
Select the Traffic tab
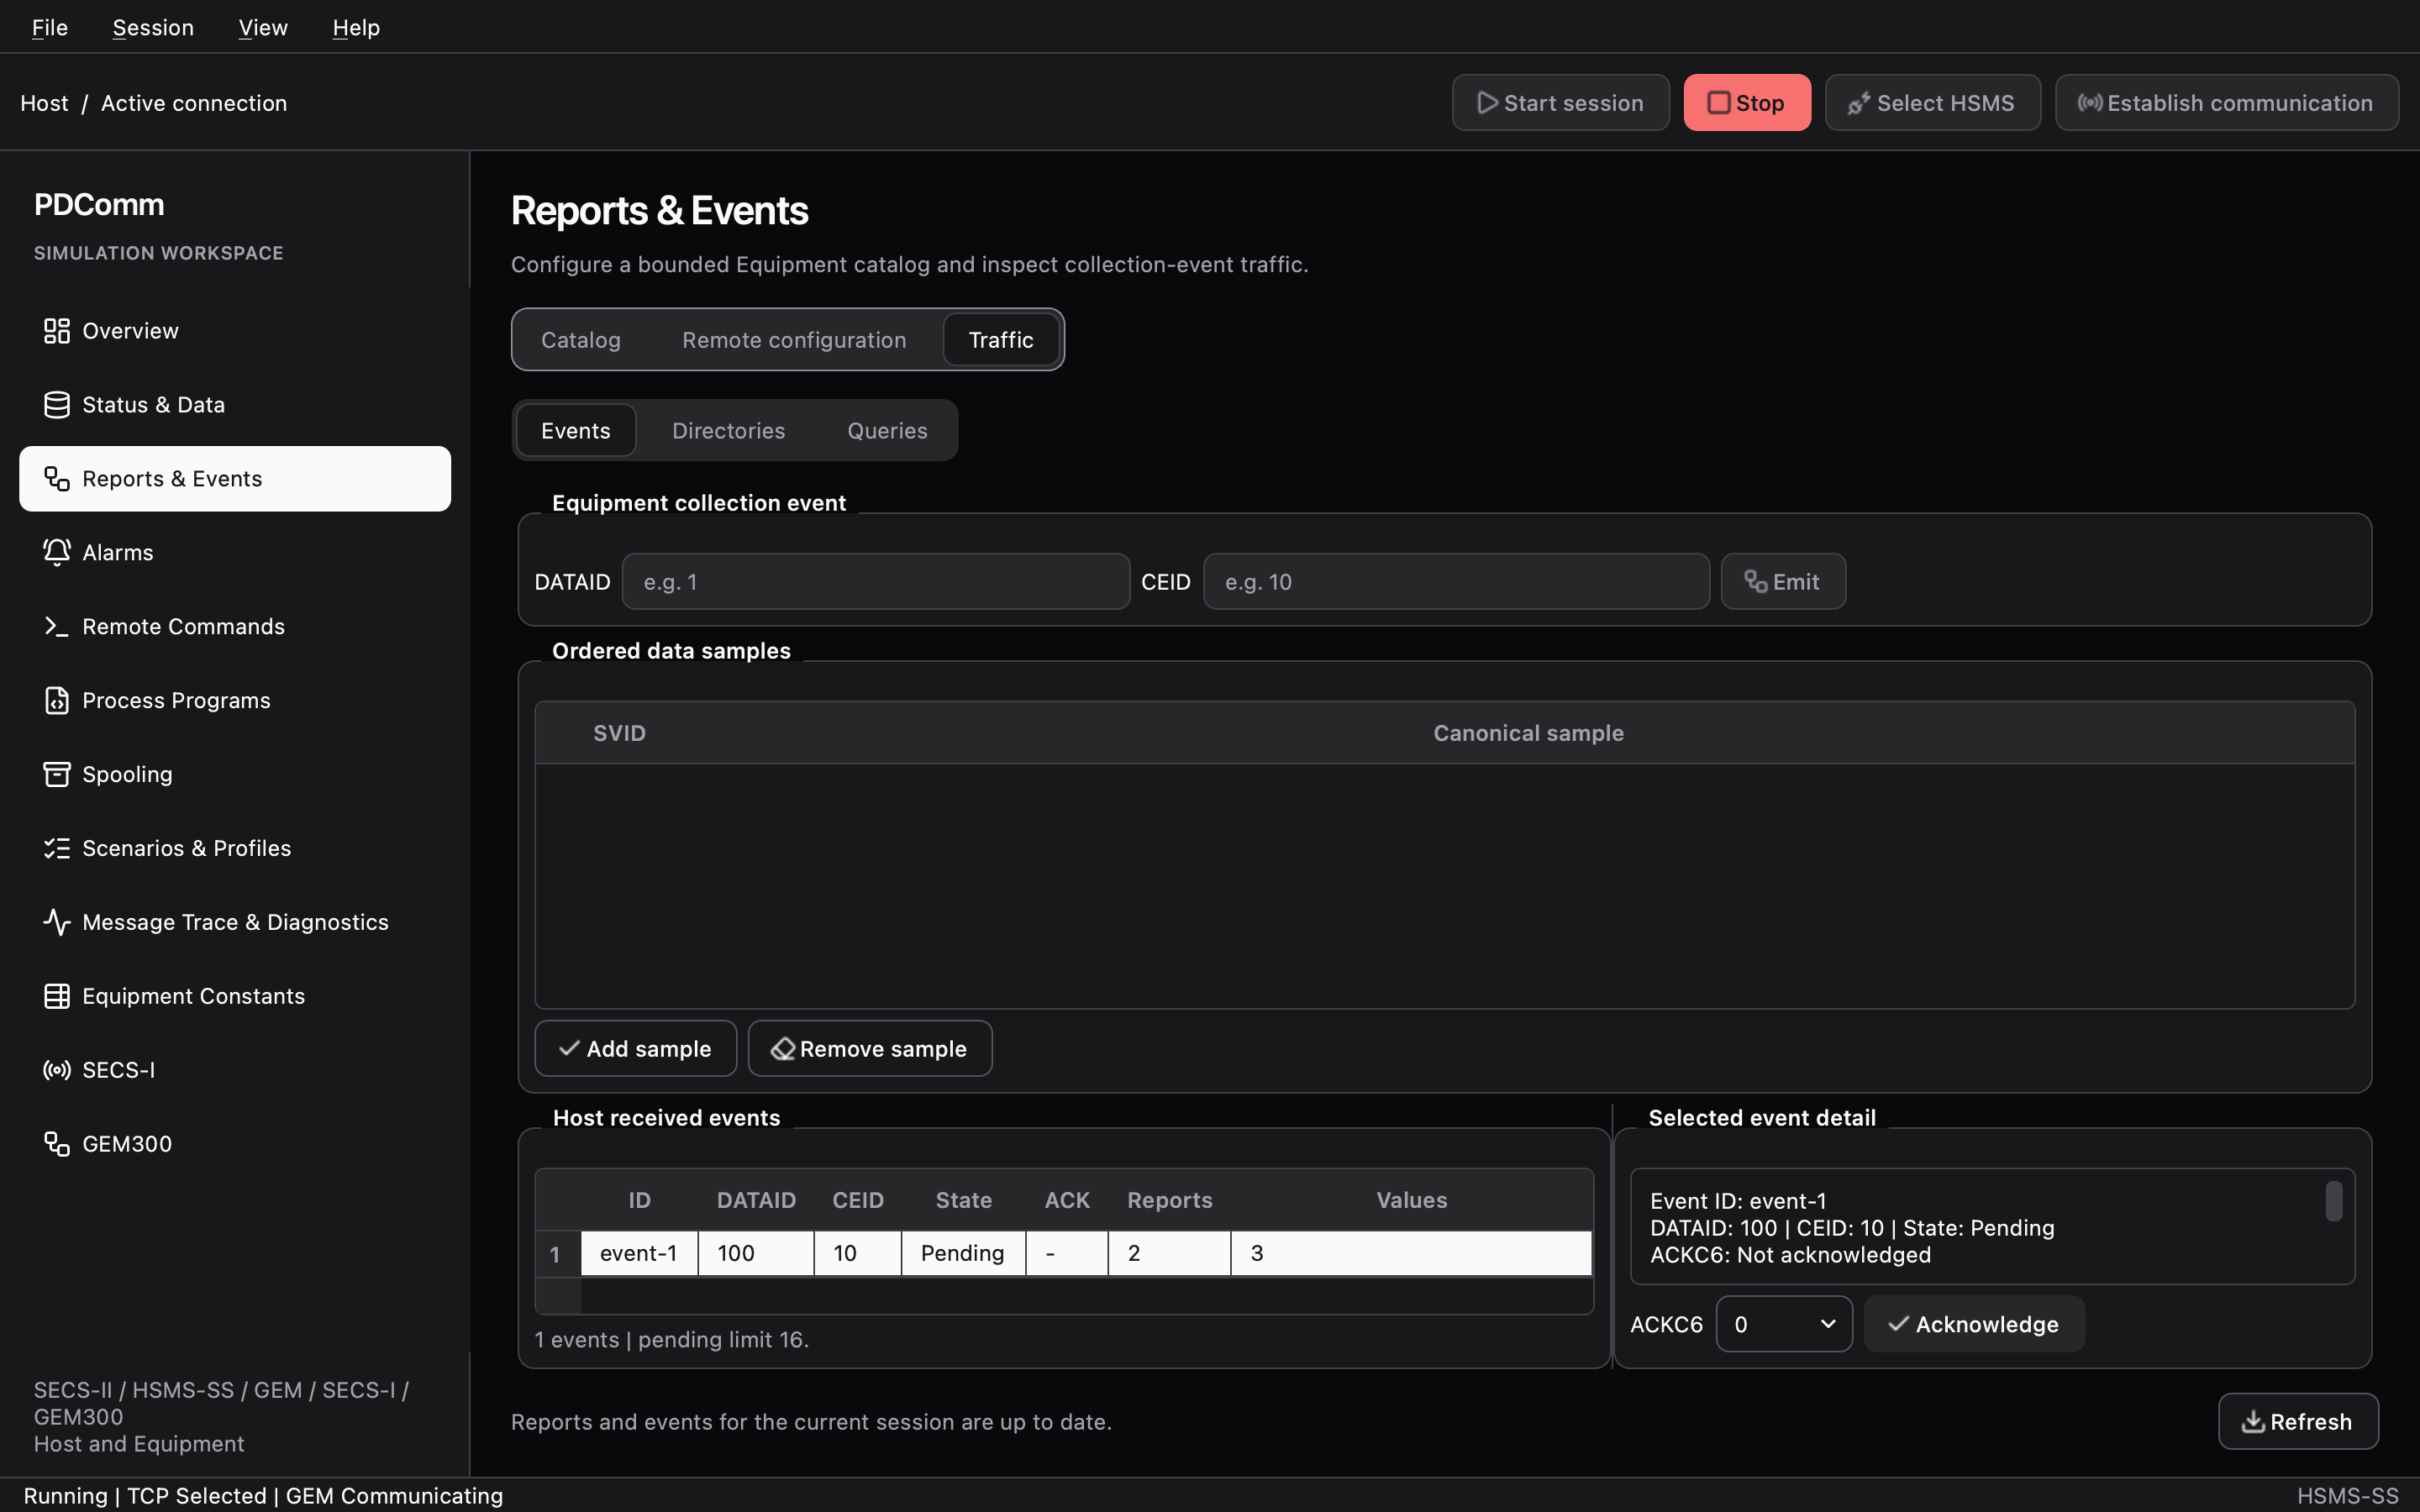tap(1001, 340)
